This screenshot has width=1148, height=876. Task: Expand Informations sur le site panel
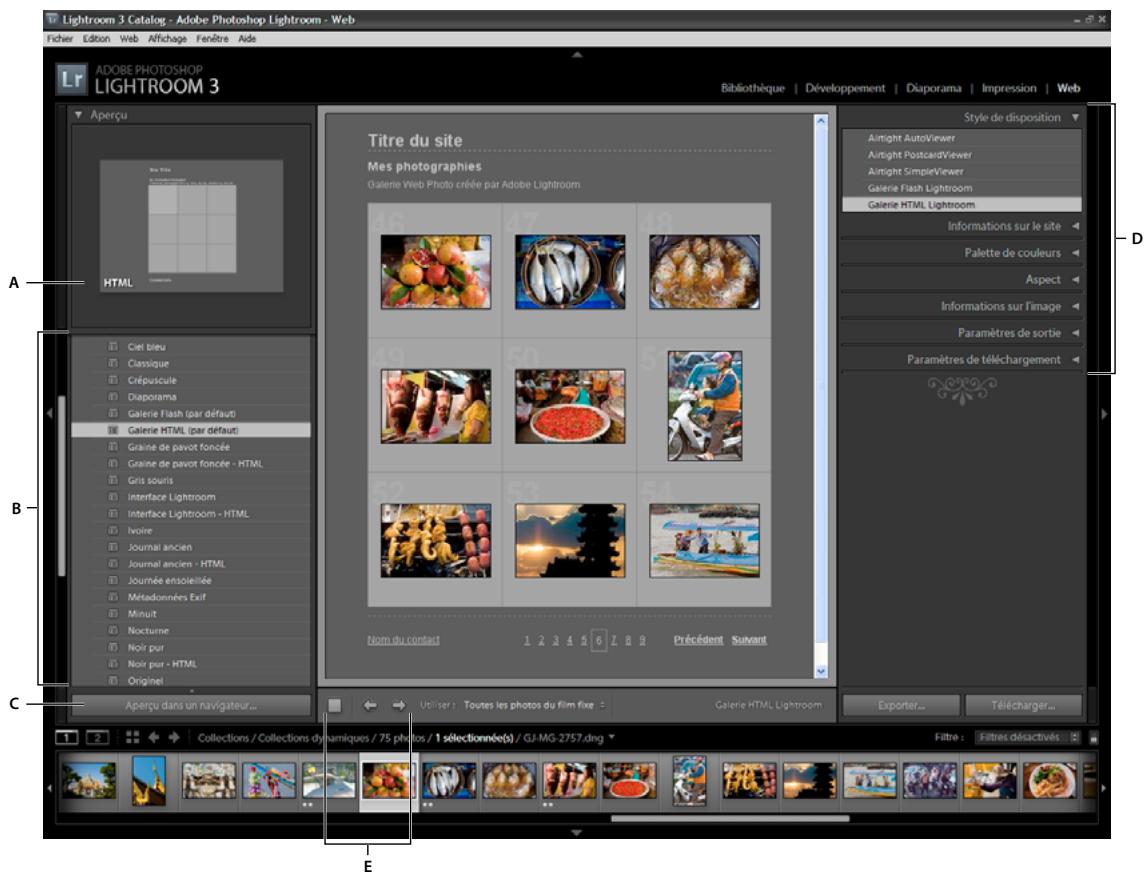coord(1076,226)
